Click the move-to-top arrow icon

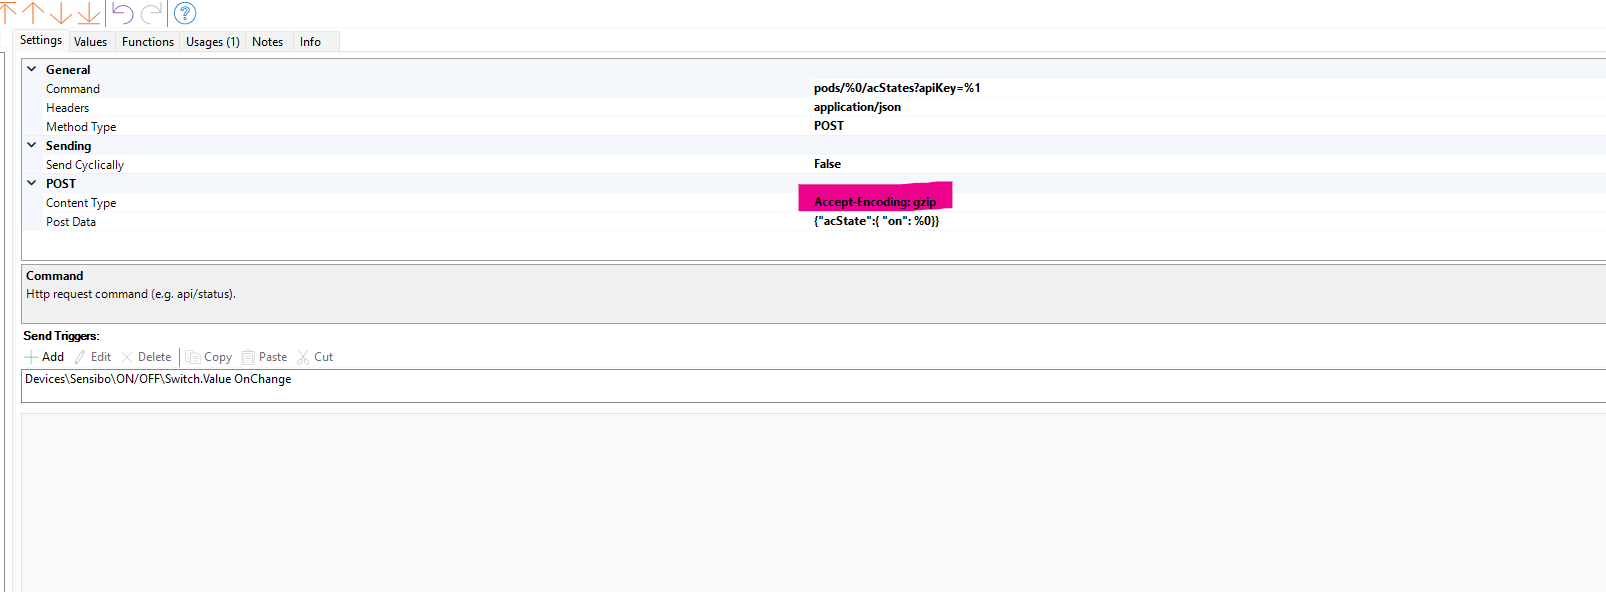pos(8,12)
